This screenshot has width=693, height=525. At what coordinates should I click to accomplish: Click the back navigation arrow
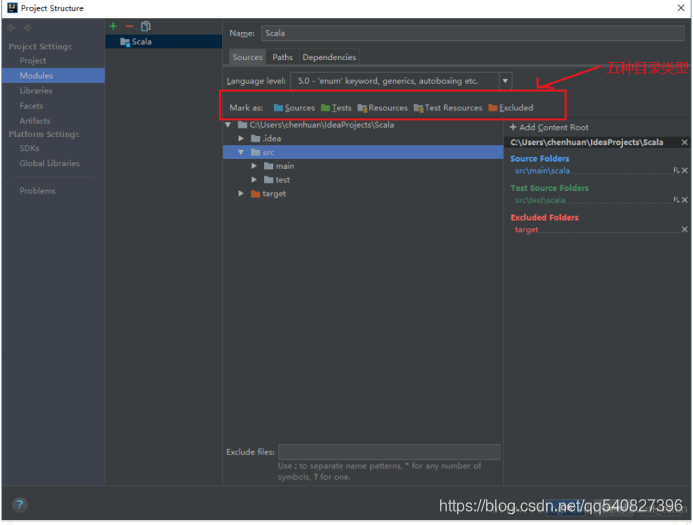(x=11, y=27)
